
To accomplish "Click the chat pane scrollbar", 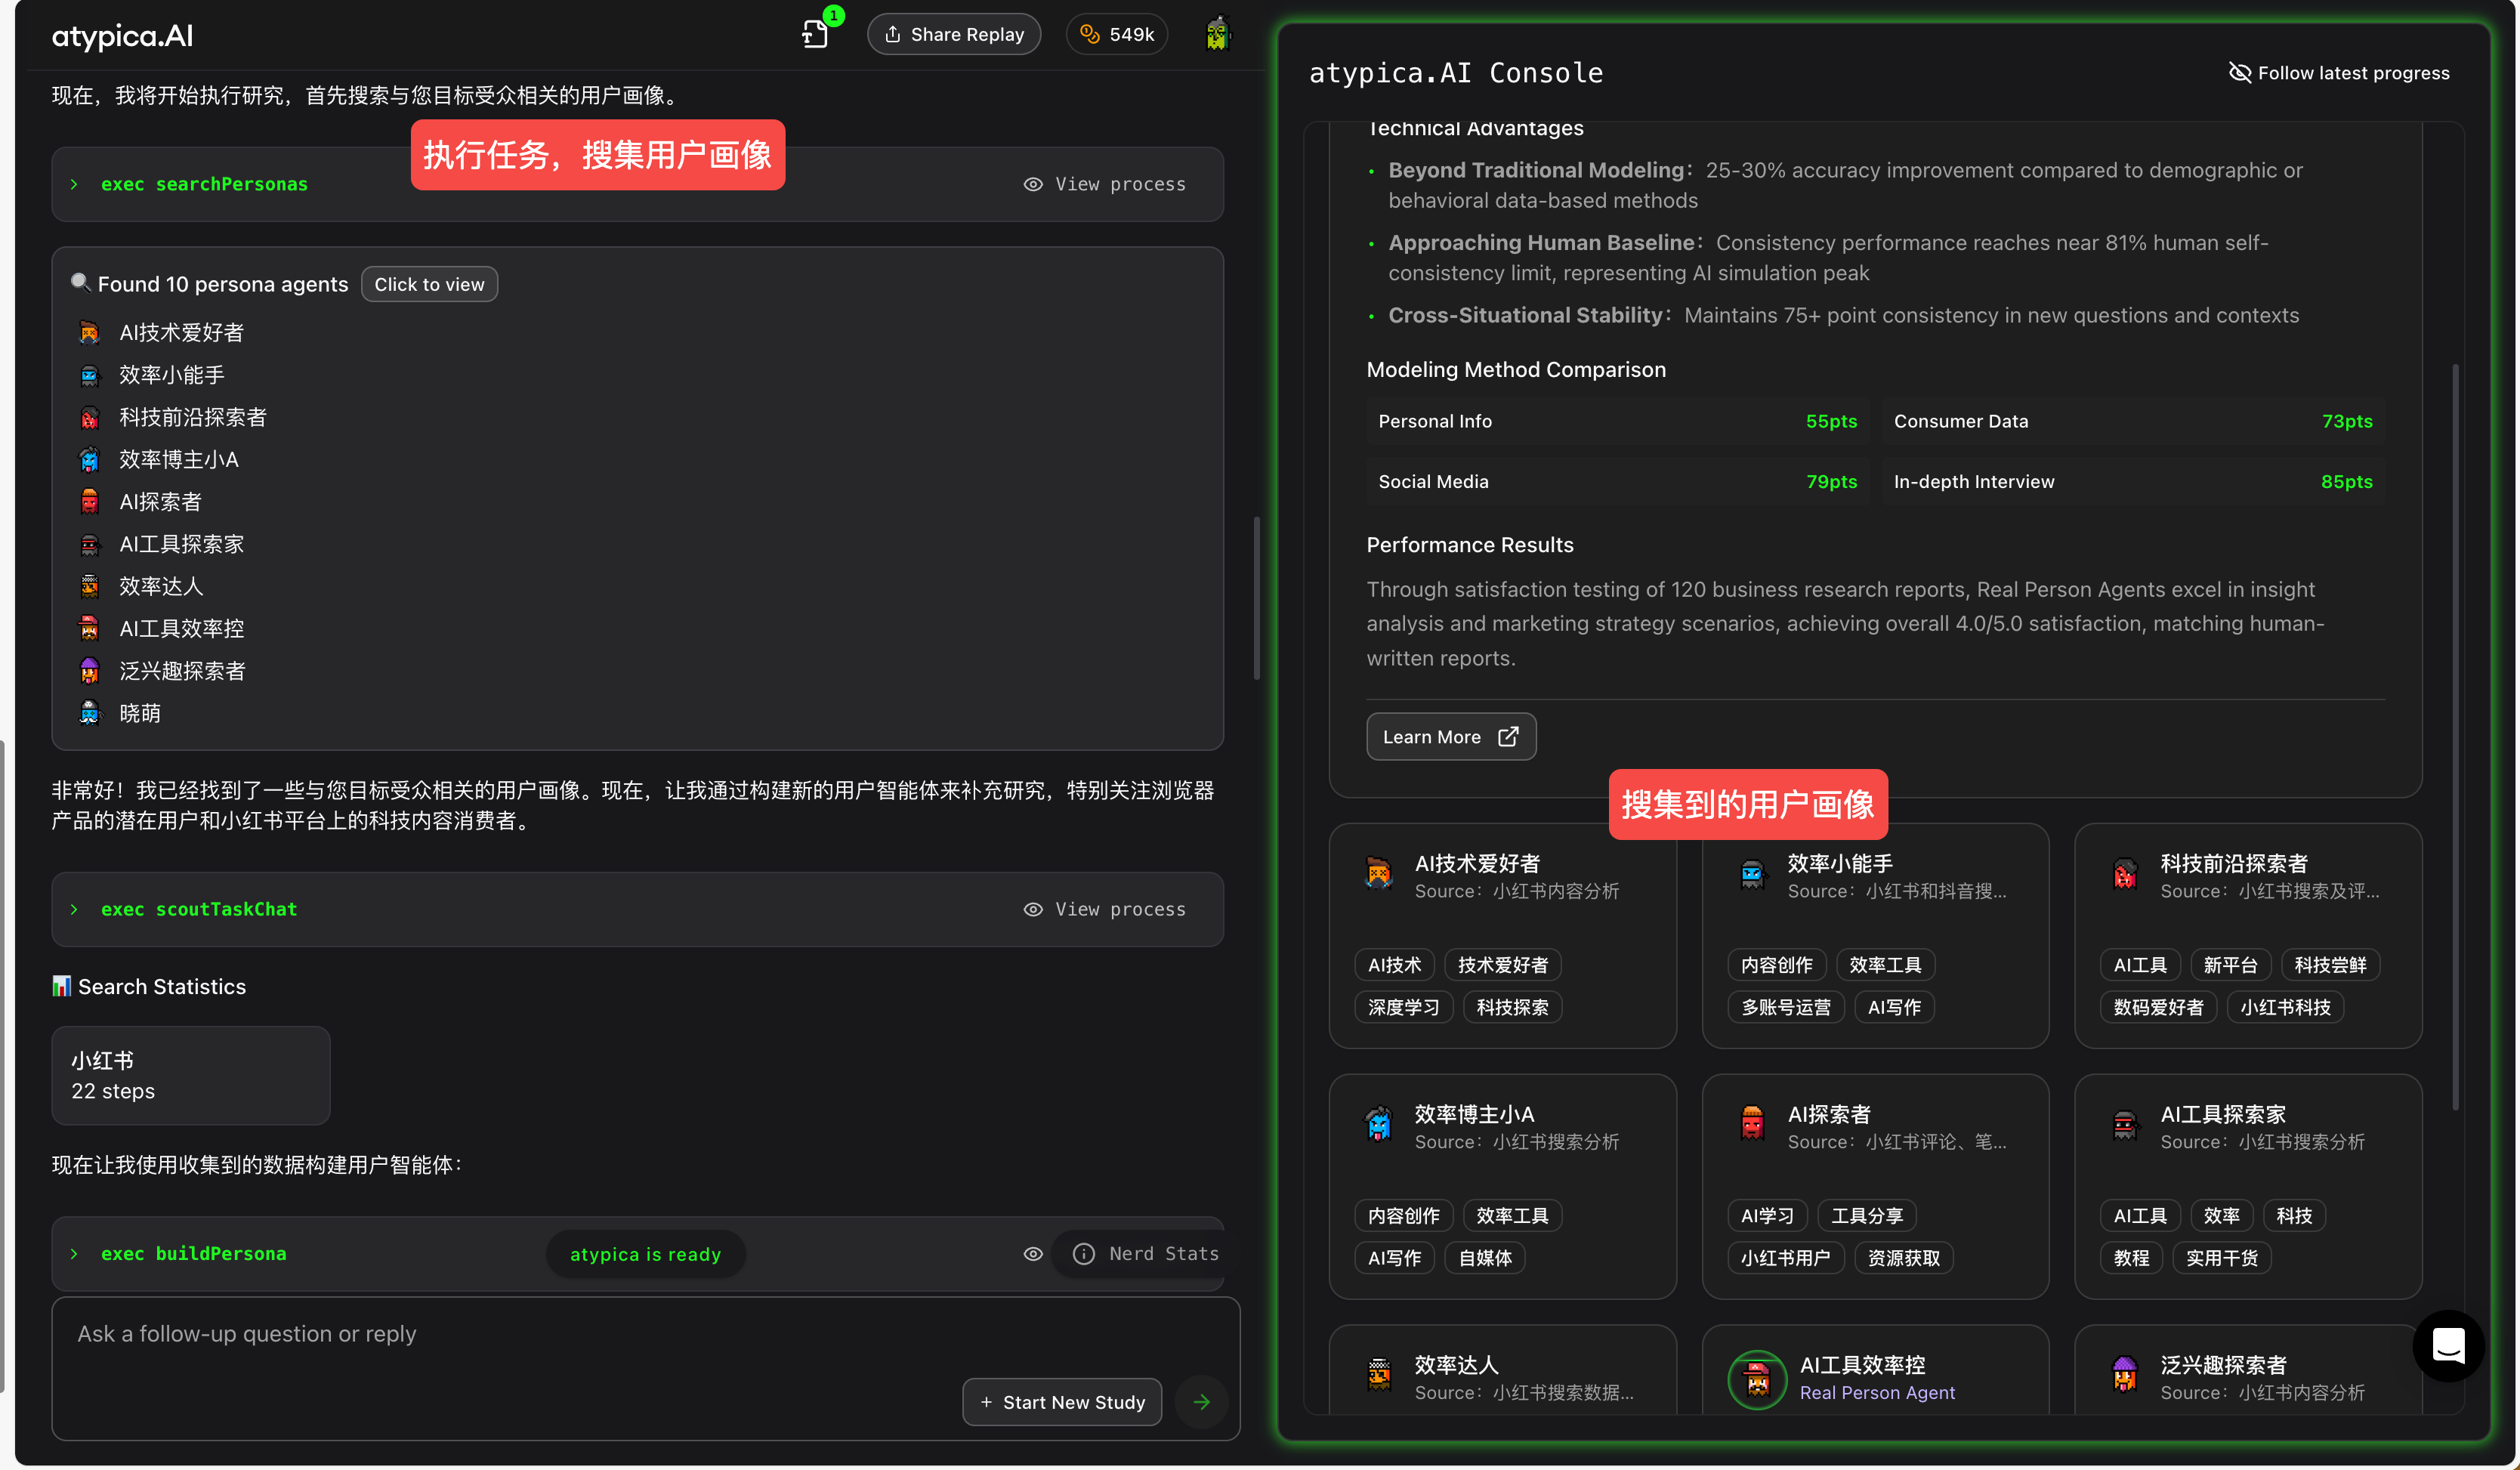I will pos(1256,598).
